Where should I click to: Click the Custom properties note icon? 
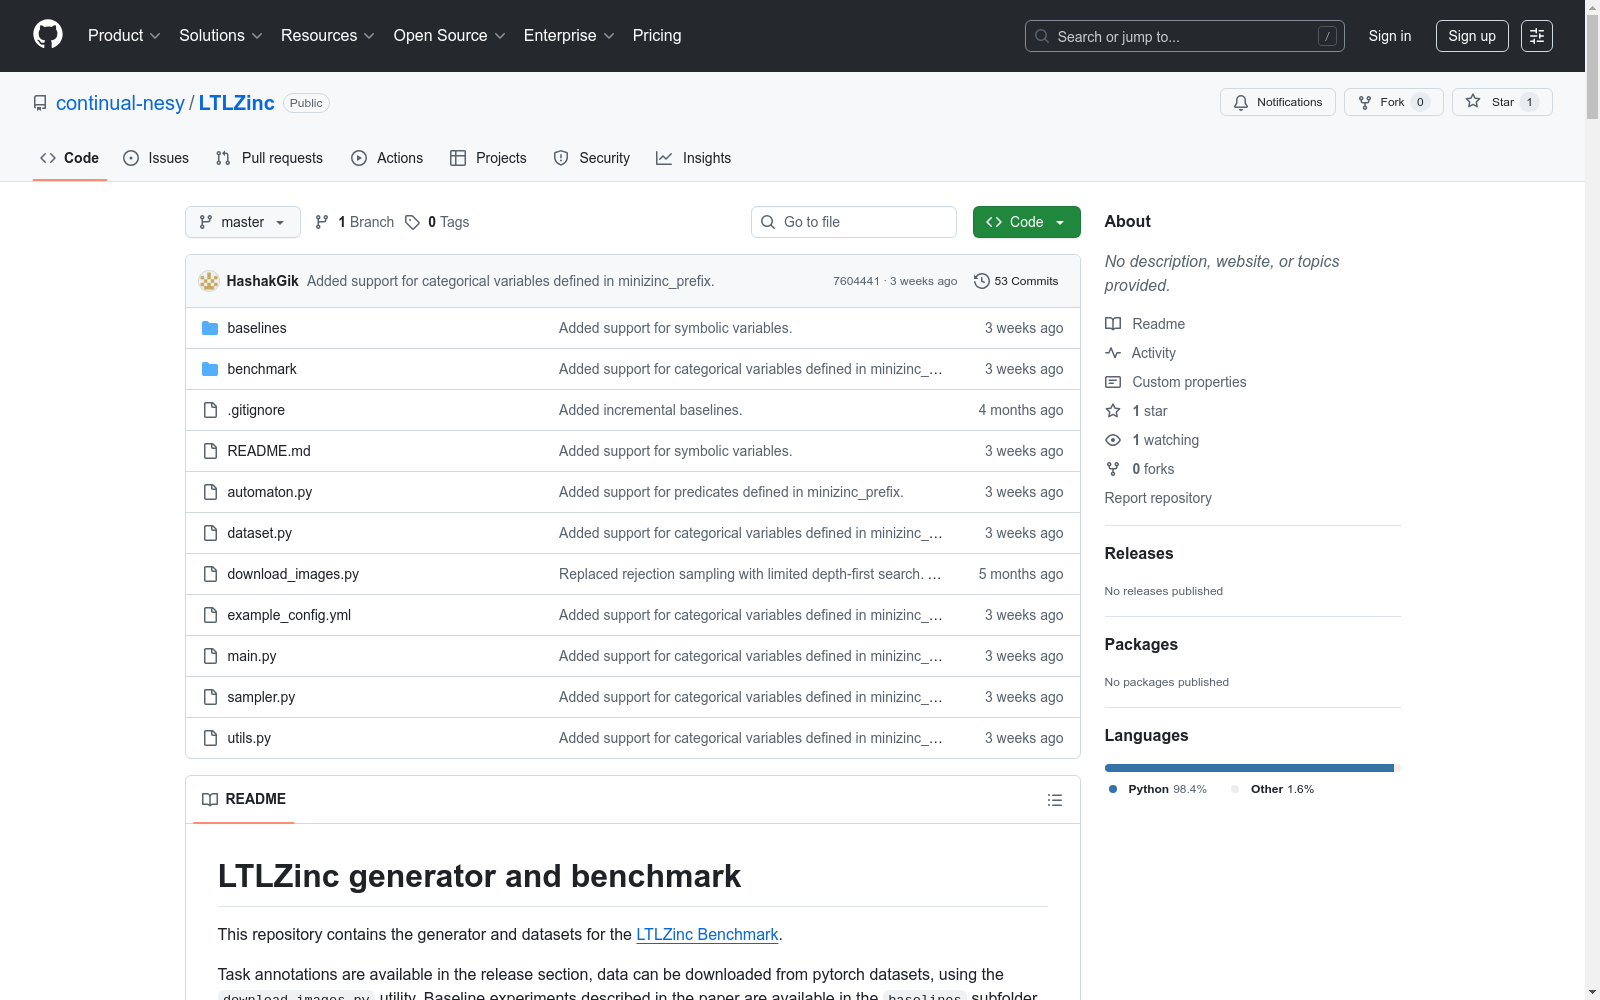pyautogui.click(x=1113, y=382)
